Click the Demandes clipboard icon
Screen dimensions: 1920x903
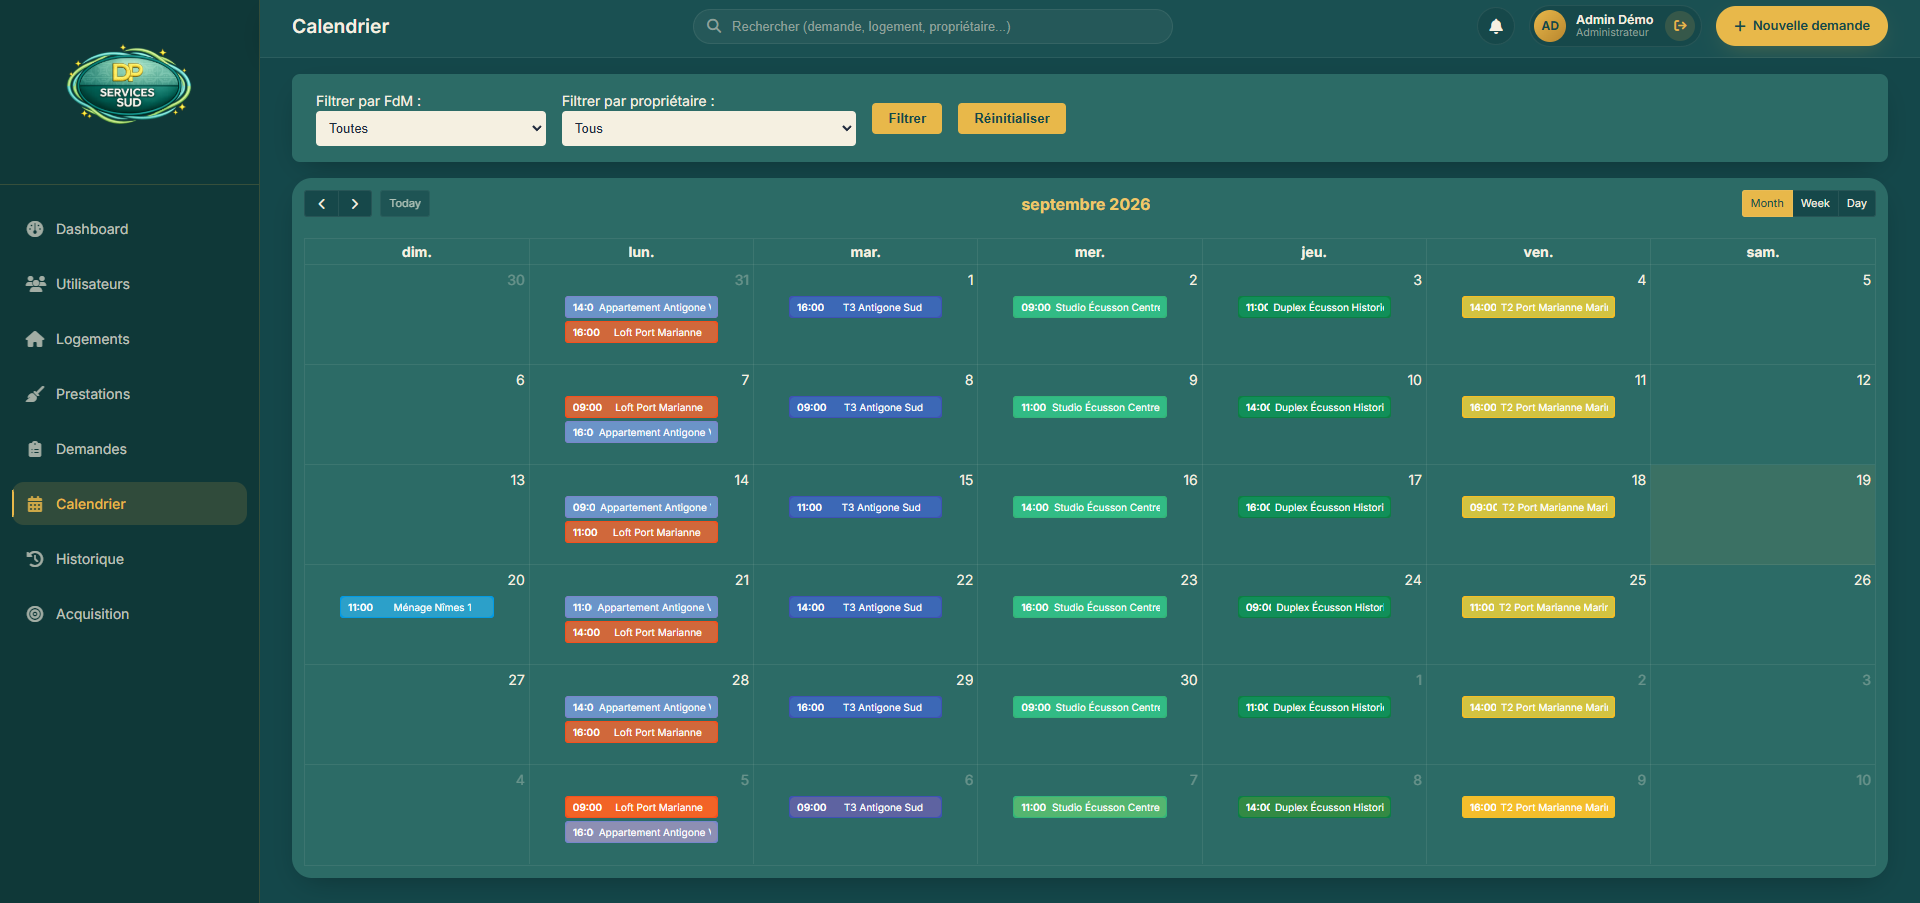click(35, 449)
